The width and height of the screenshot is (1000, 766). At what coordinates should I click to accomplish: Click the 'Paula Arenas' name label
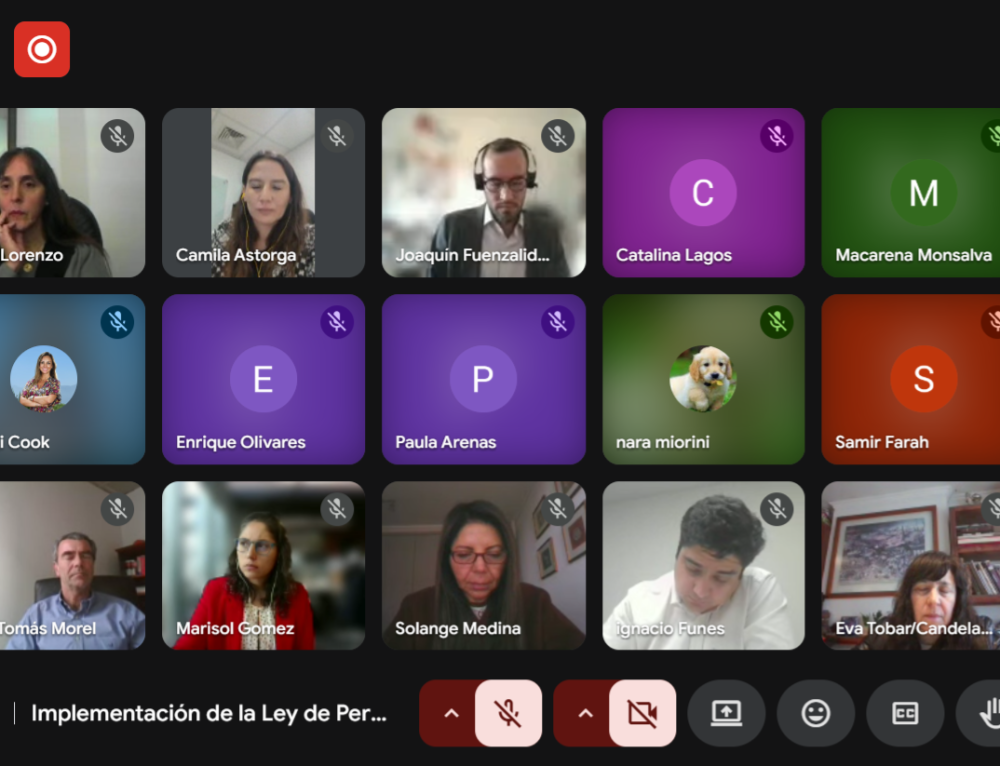445,442
